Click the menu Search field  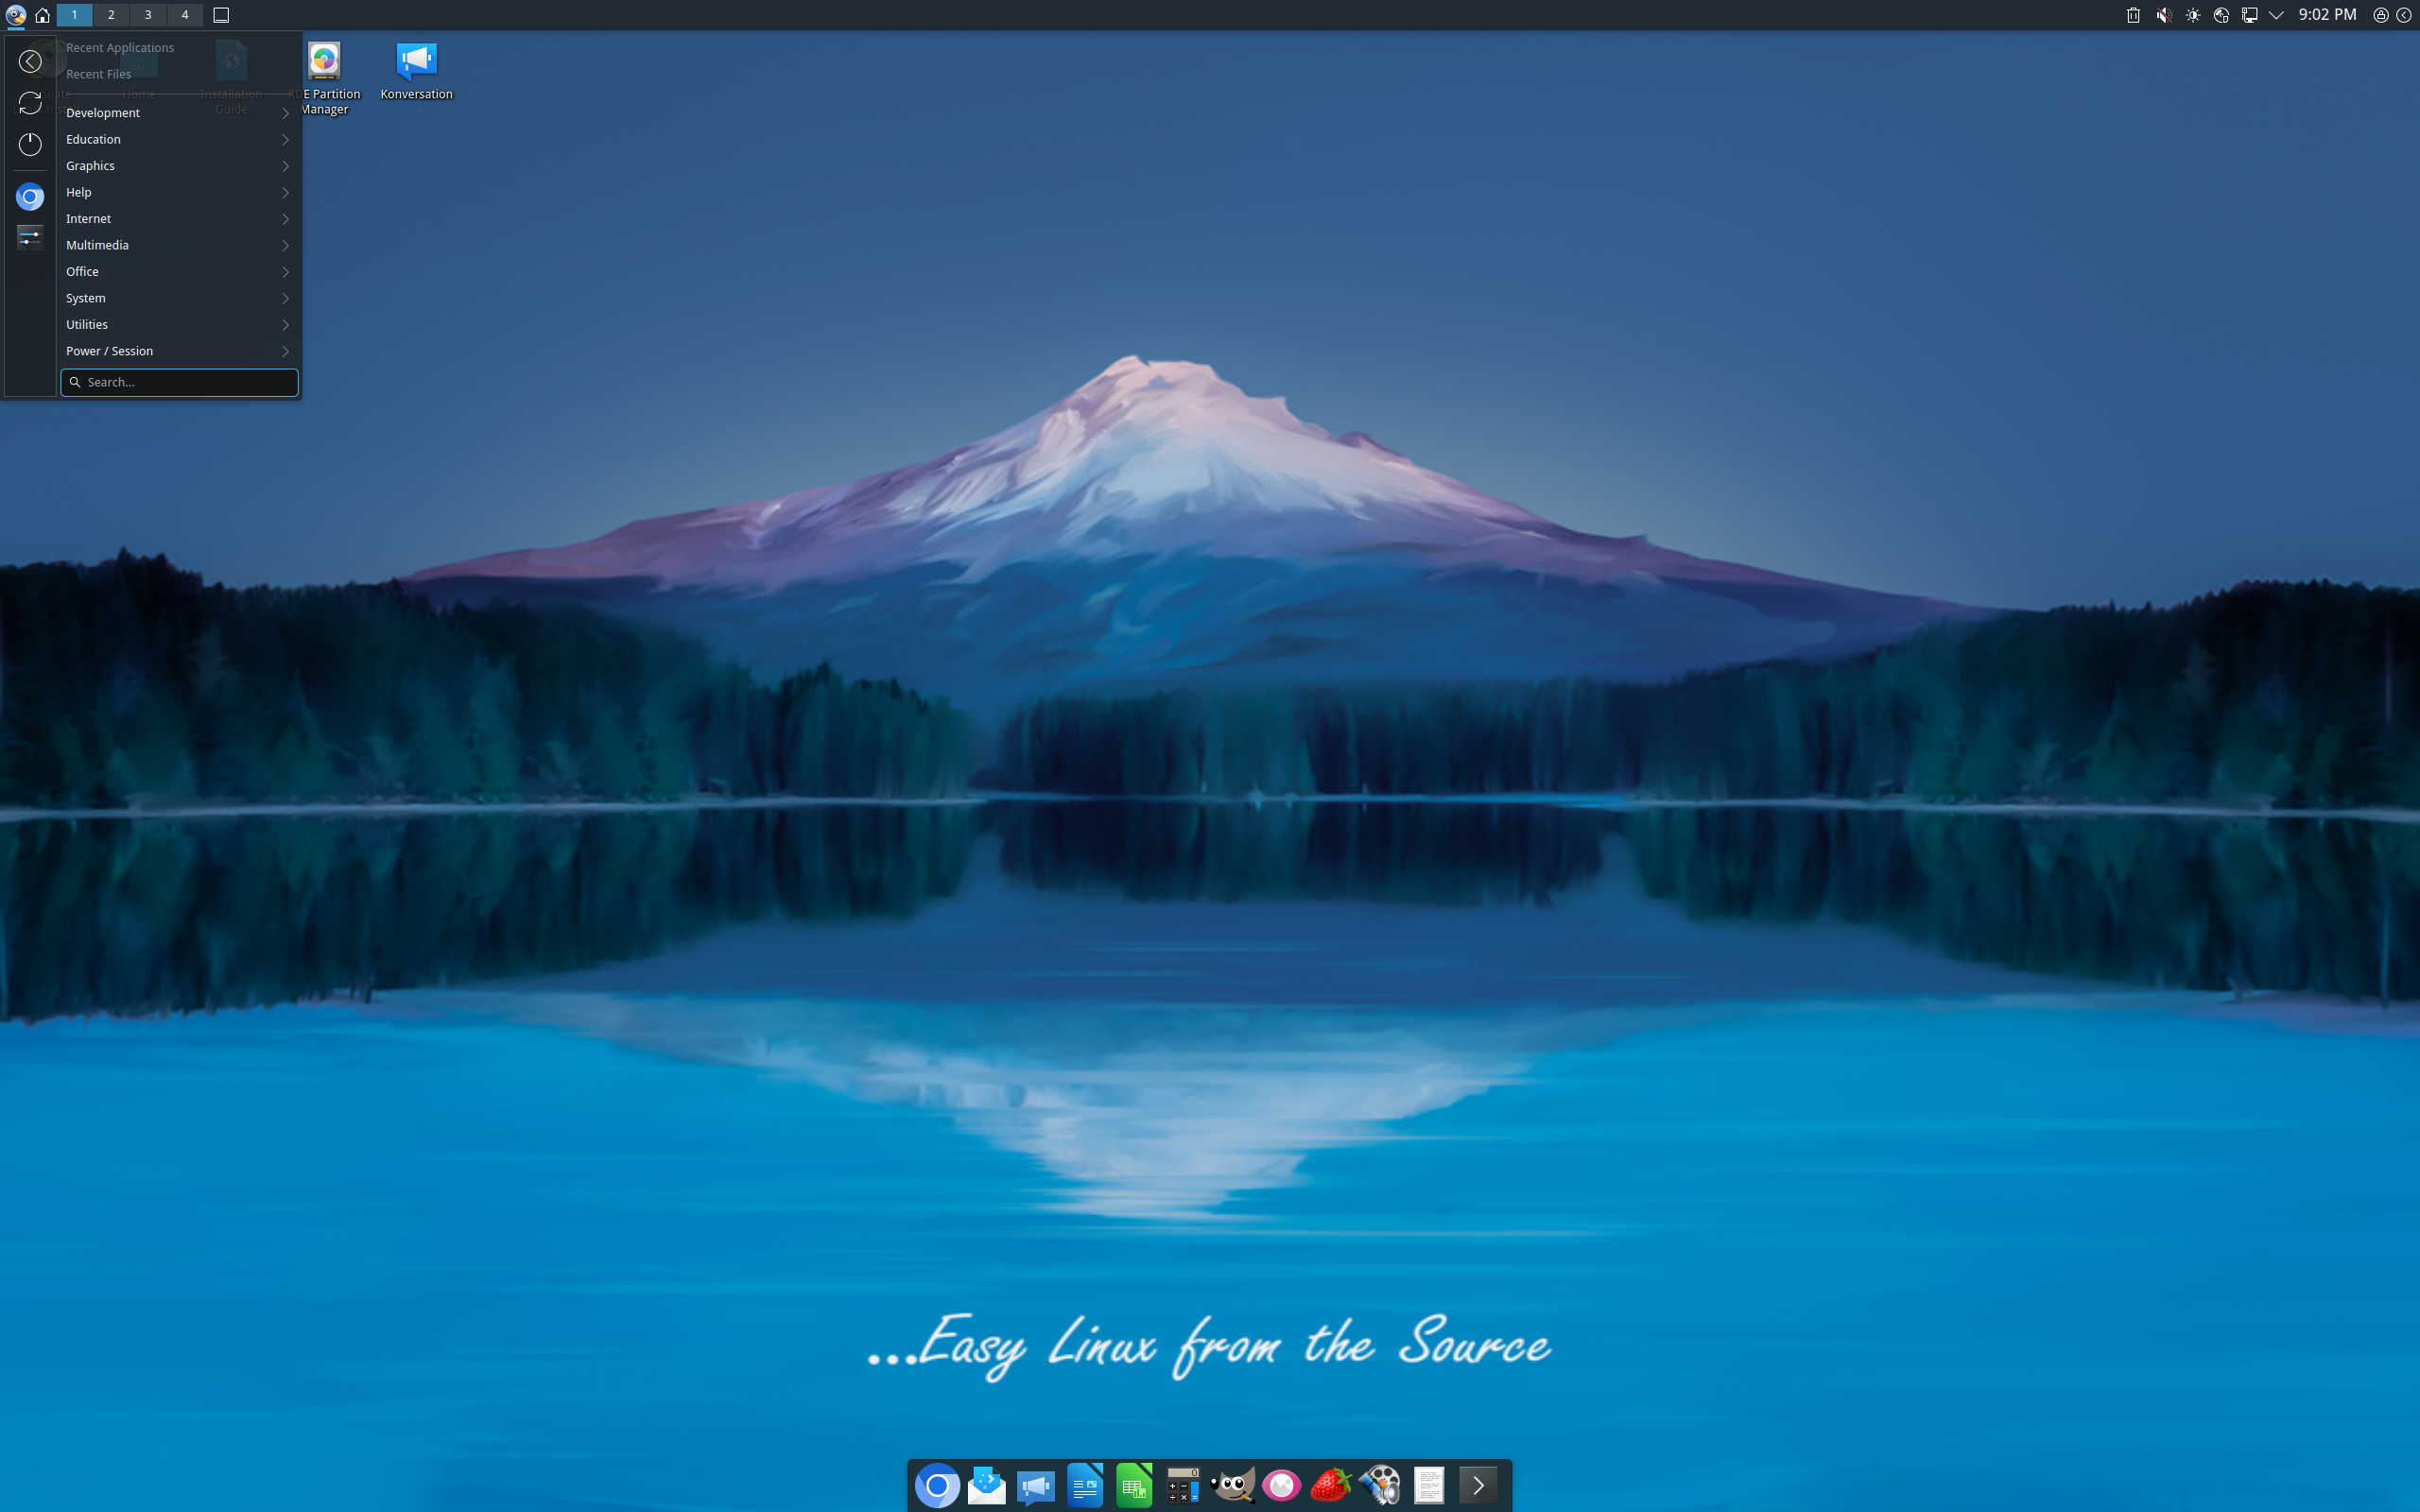pos(179,382)
